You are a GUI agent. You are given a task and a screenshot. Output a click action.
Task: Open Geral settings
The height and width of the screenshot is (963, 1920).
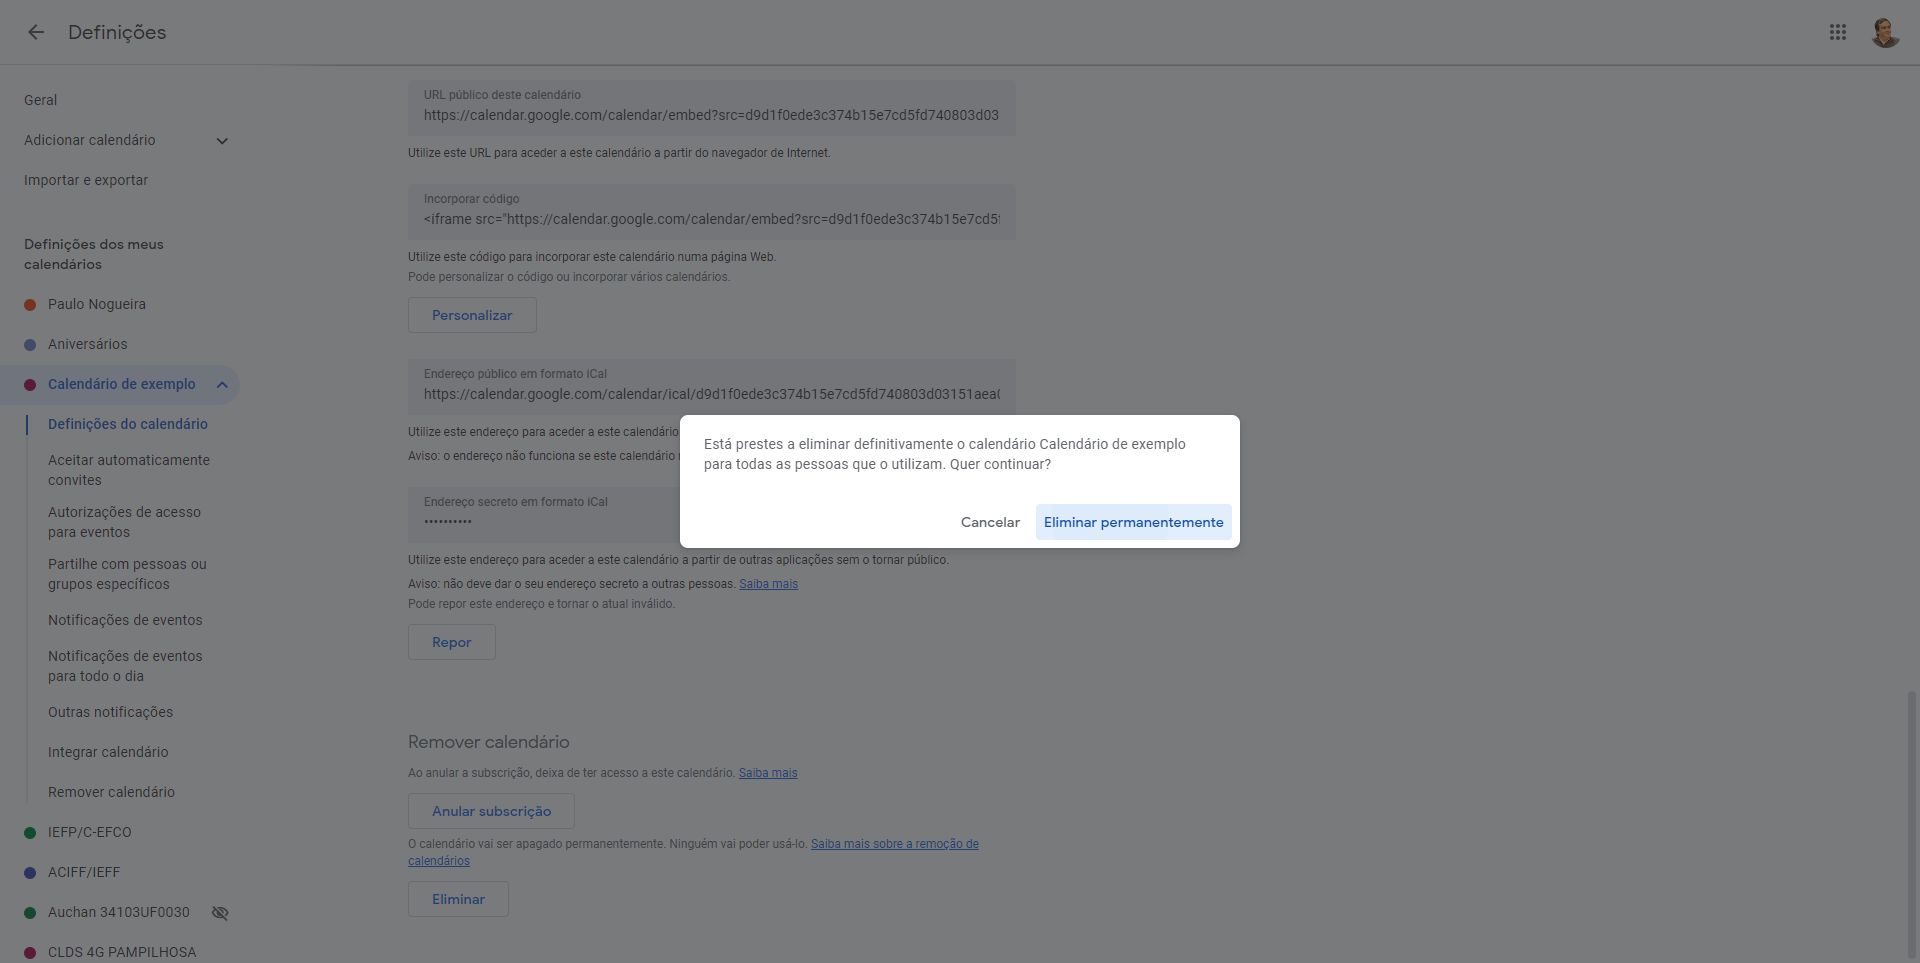tap(41, 100)
